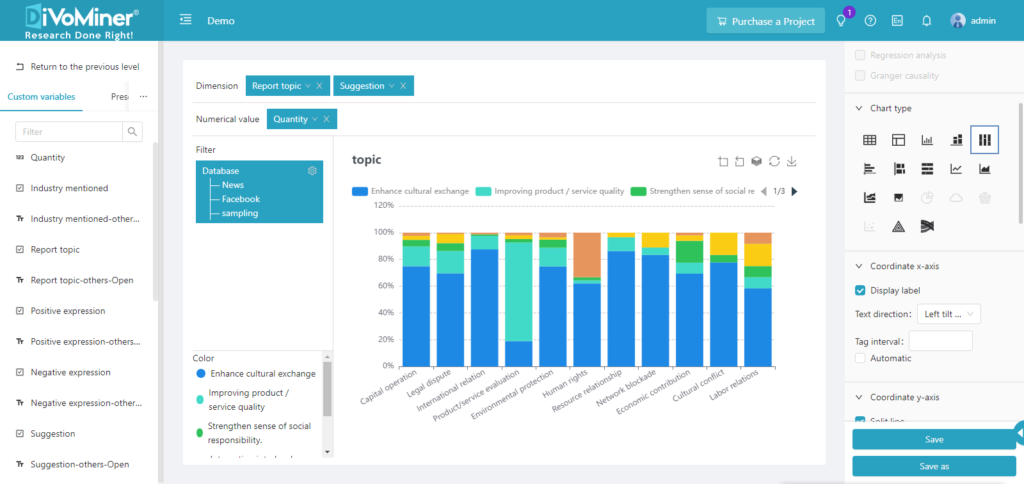This screenshot has height=484, width=1024.
Task: Select News under Database filter
Action: 232,185
